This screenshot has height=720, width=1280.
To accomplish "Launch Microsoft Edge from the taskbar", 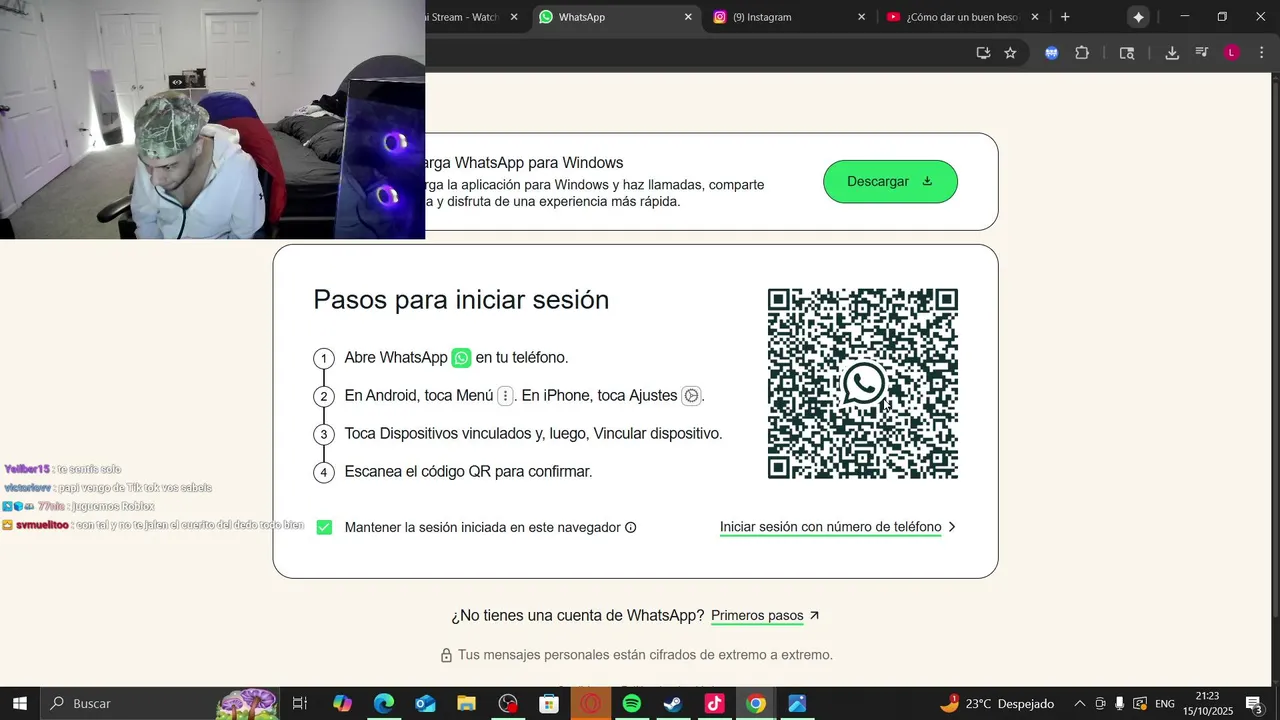I will point(384,703).
